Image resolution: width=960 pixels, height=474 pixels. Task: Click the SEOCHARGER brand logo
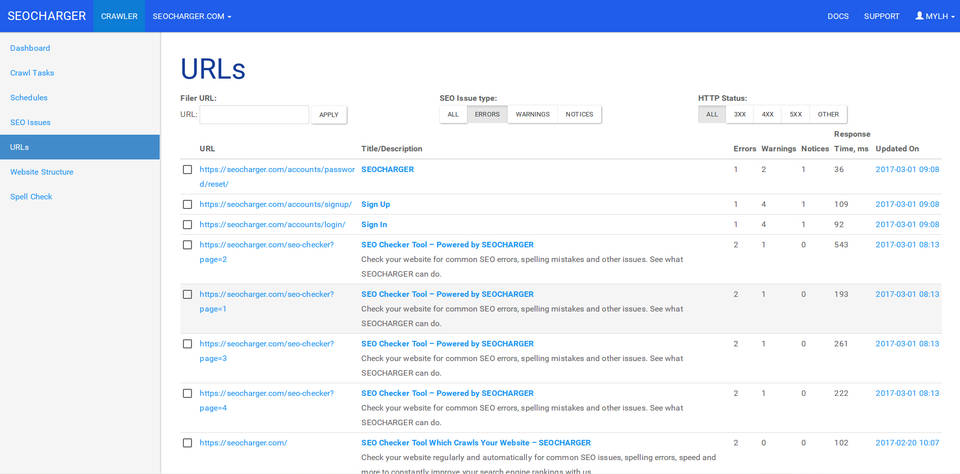pyautogui.click(x=46, y=16)
